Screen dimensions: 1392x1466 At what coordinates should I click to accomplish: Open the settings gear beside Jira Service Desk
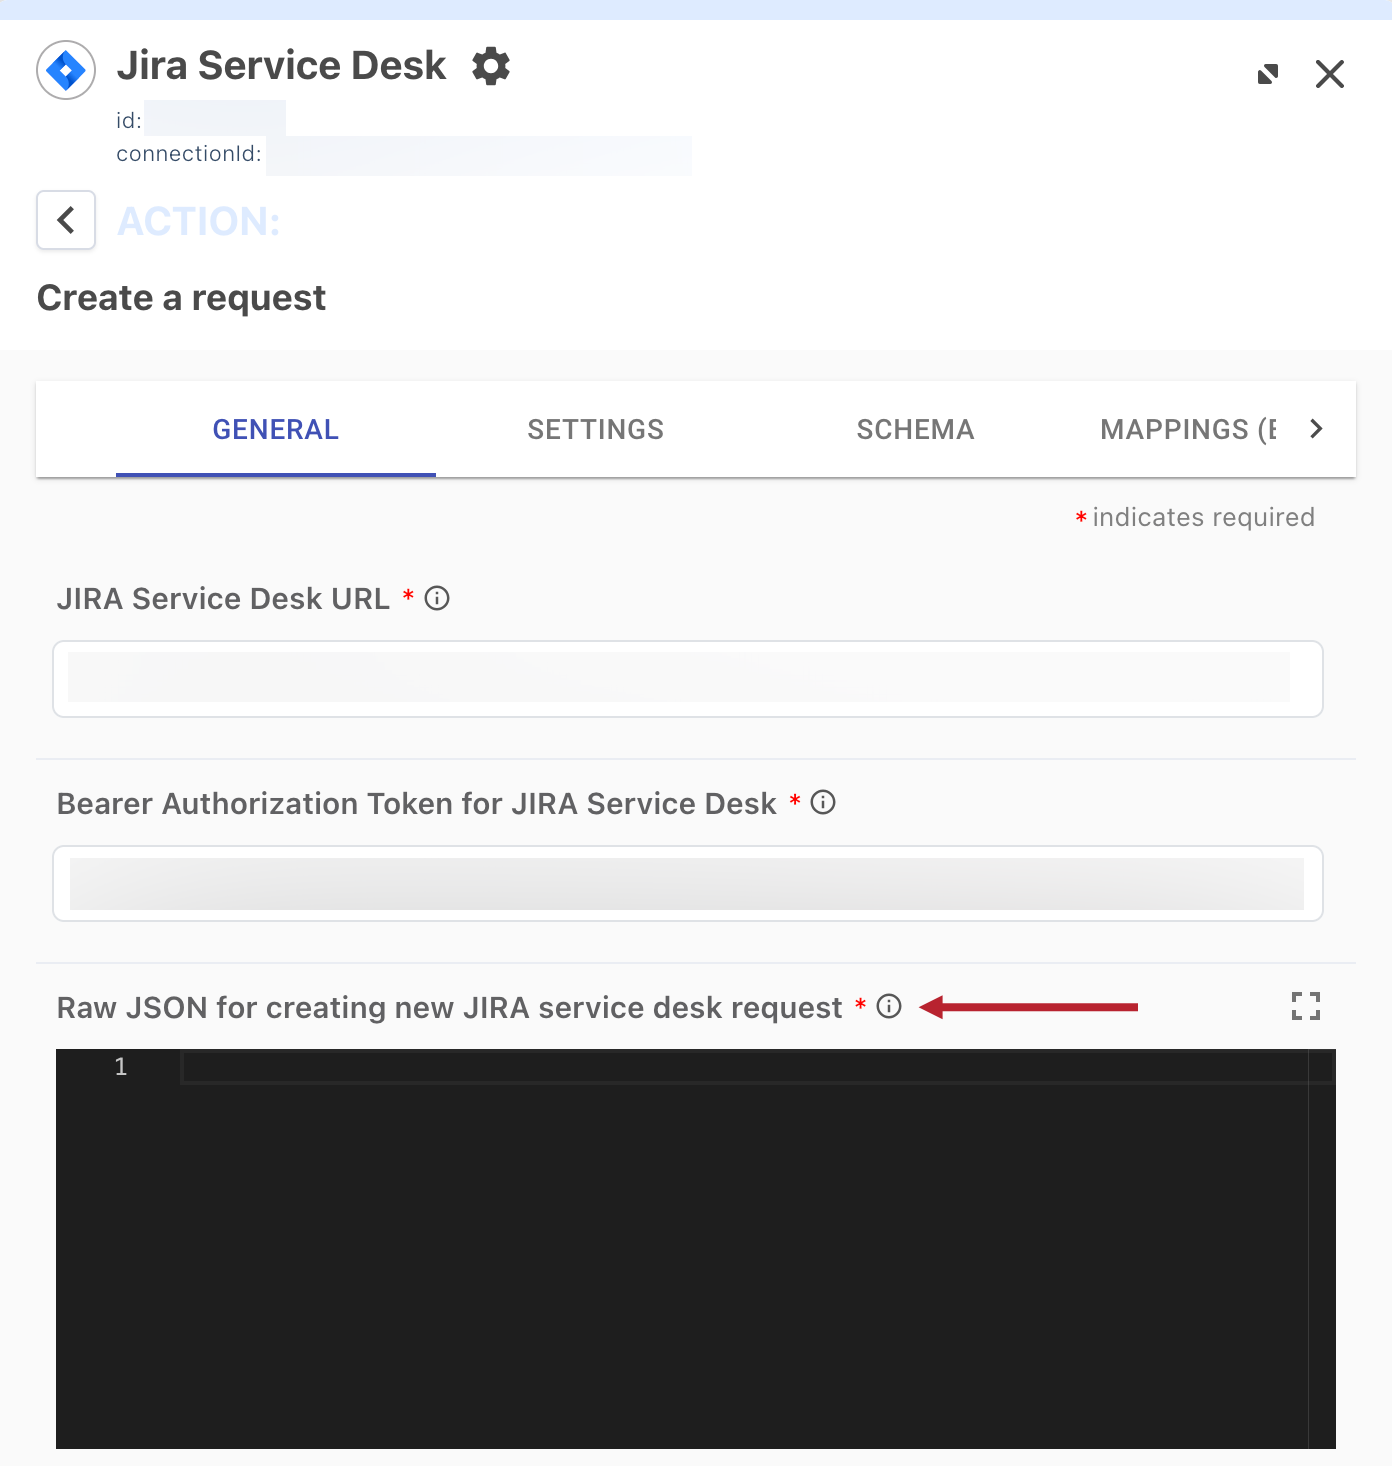(x=490, y=65)
